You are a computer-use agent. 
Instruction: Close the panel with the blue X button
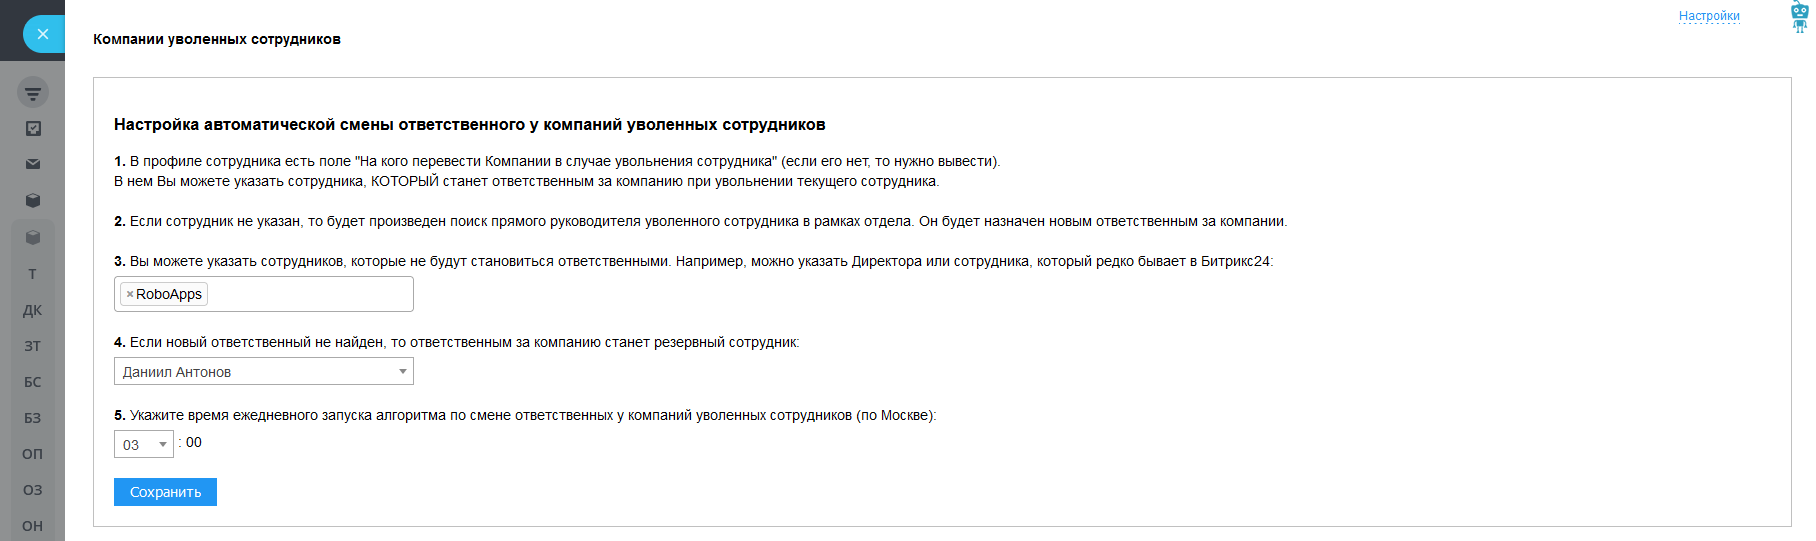coord(42,34)
